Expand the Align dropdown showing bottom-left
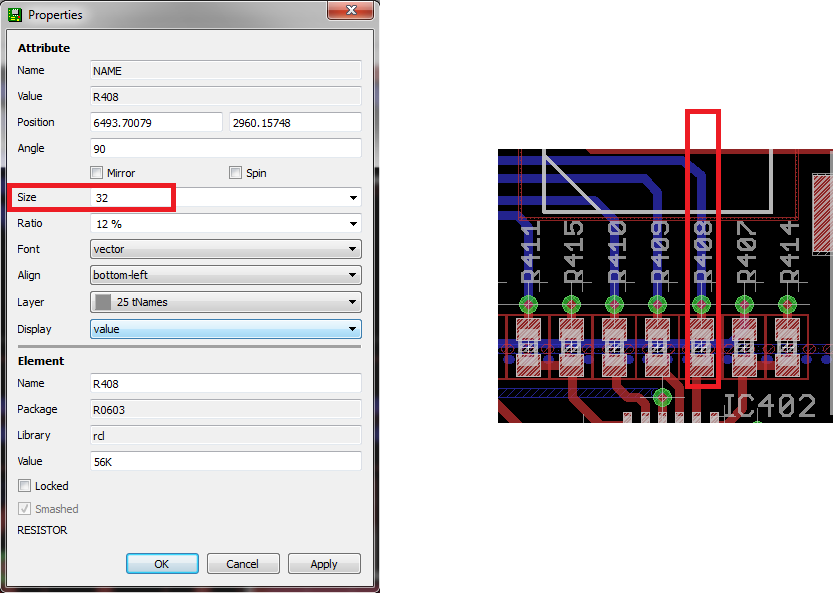Viewport: 834px width, 596px height. [x=353, y=275]
